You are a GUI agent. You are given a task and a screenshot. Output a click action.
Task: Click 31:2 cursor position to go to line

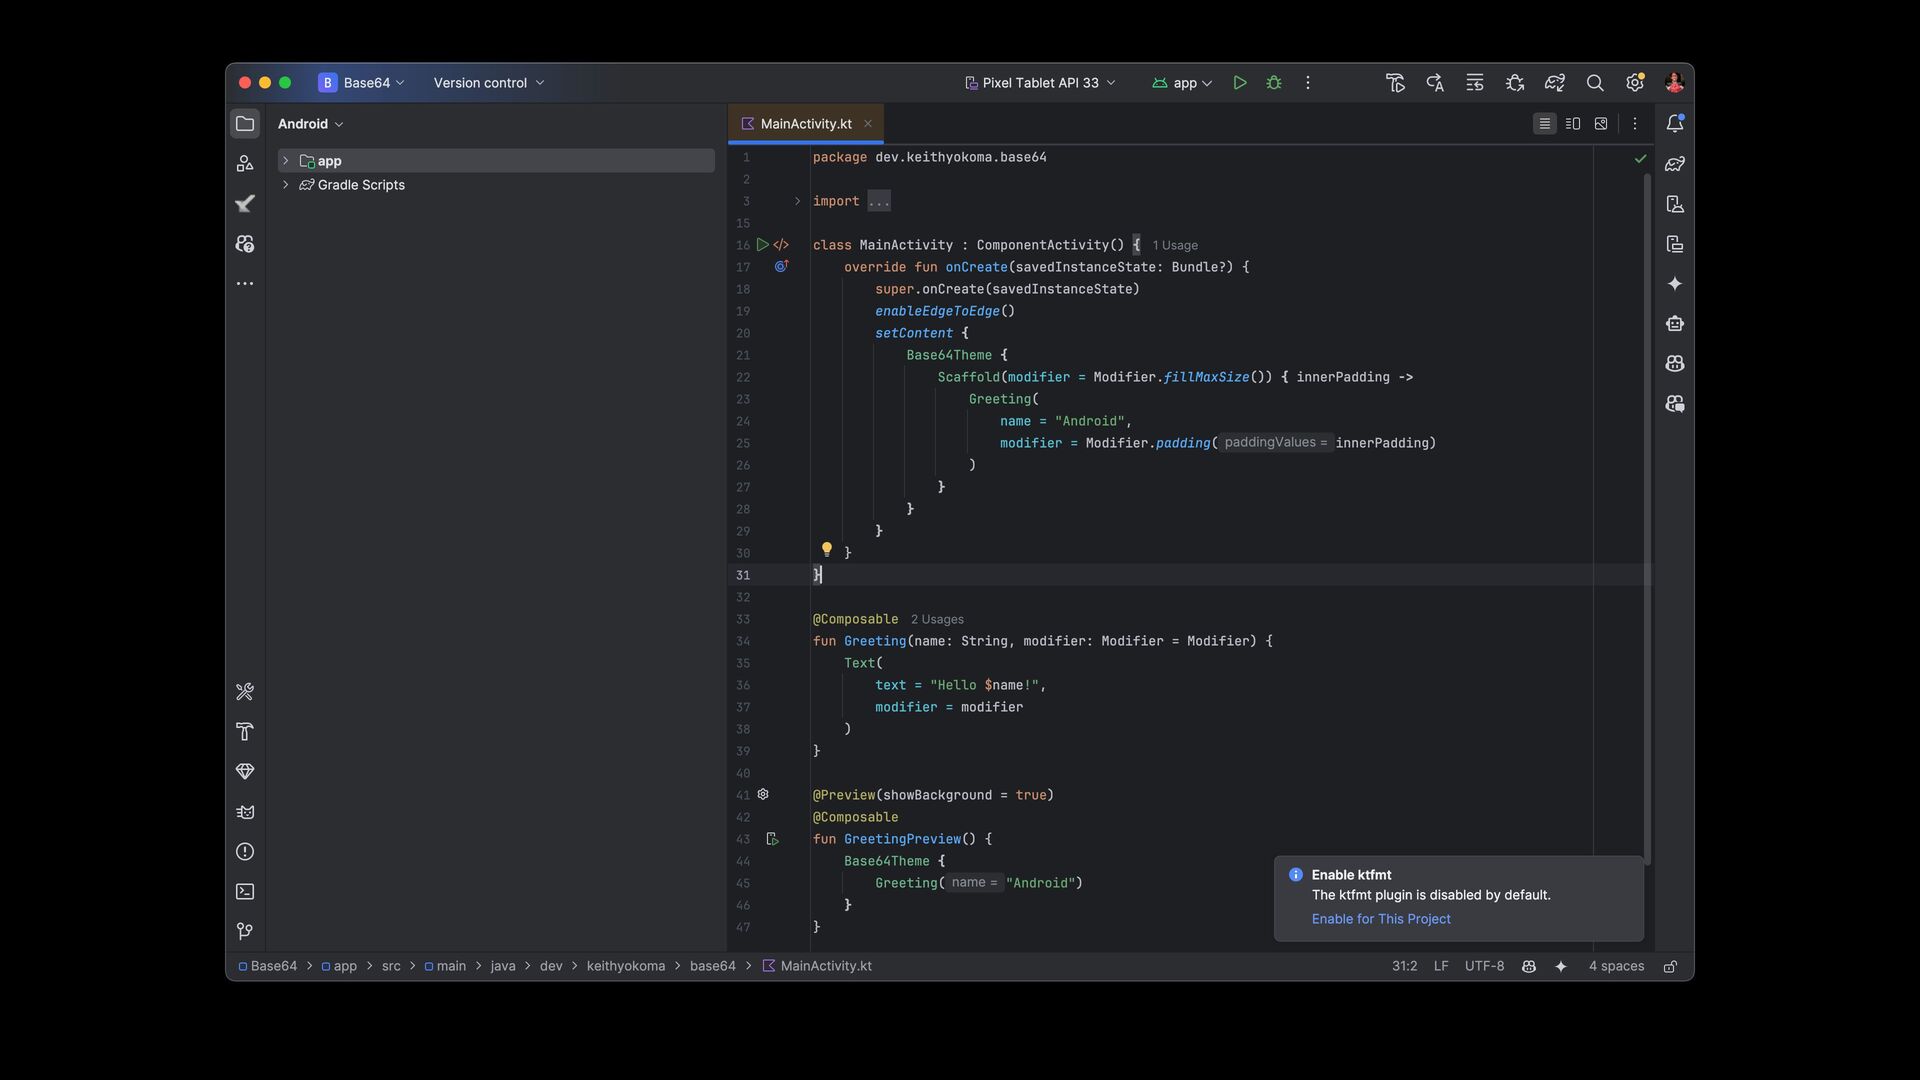point(1404,966)
